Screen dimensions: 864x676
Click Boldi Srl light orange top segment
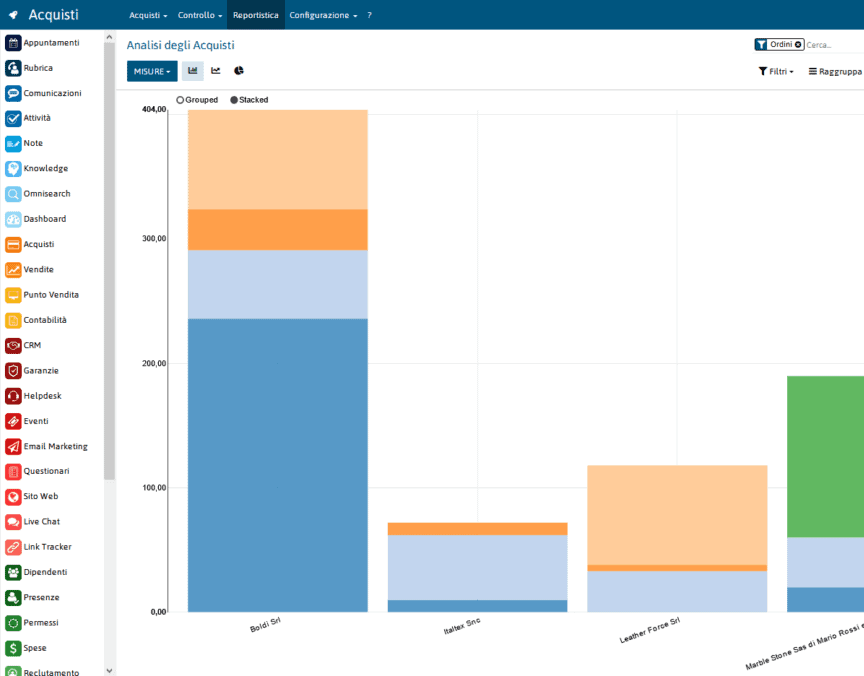point(278,160)
